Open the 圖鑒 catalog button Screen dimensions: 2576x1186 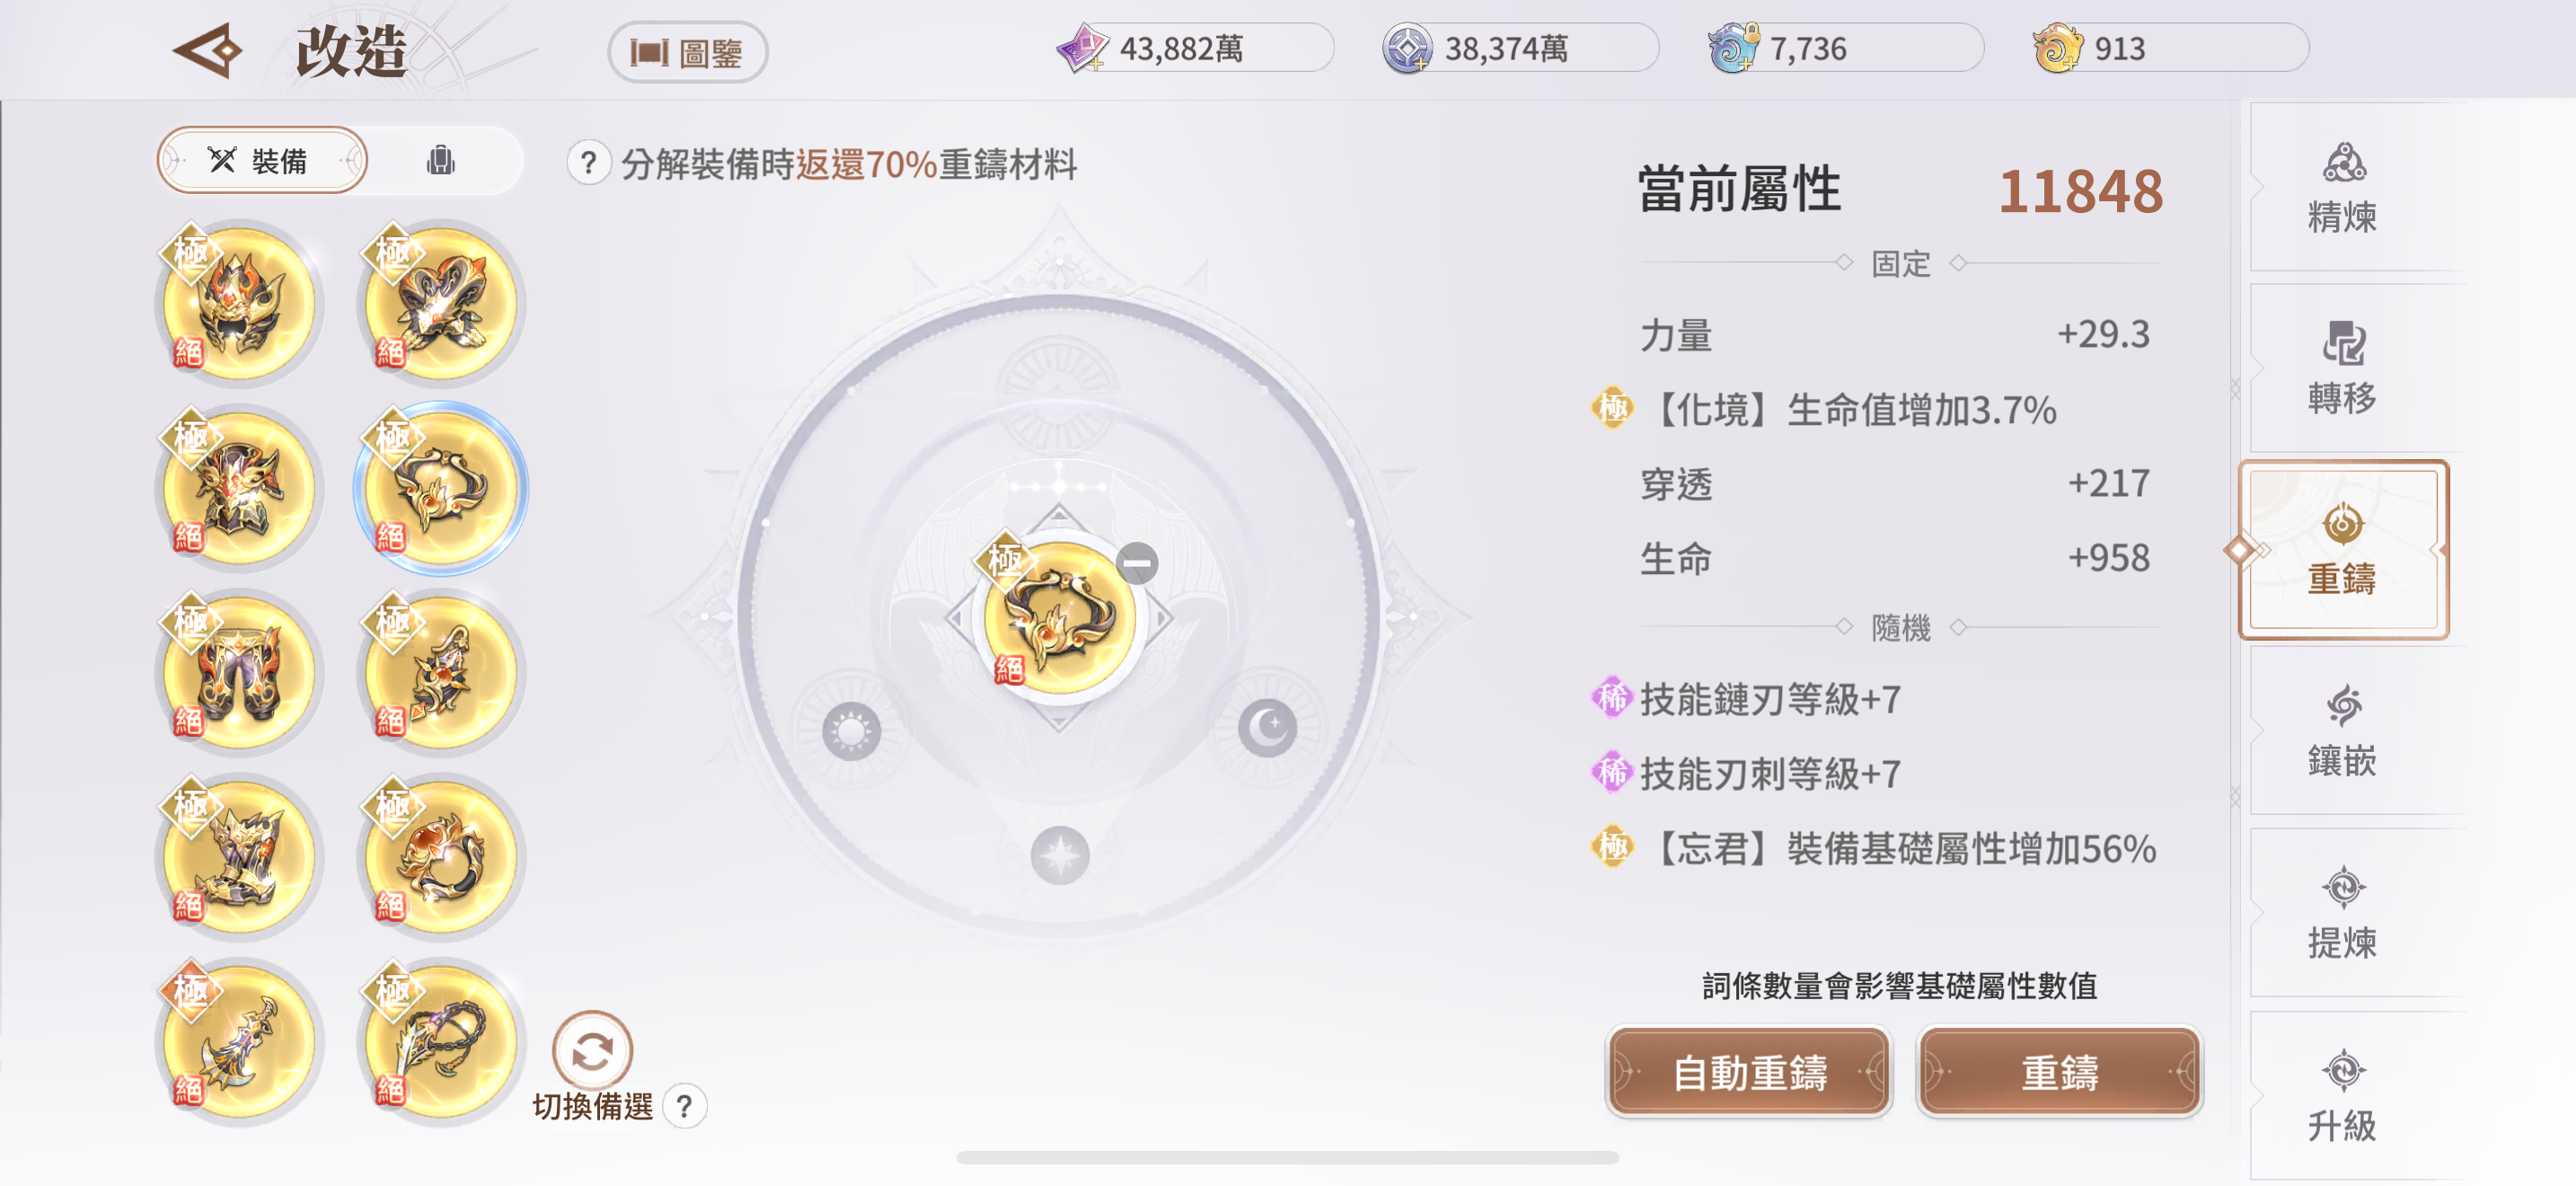[687, 52]
